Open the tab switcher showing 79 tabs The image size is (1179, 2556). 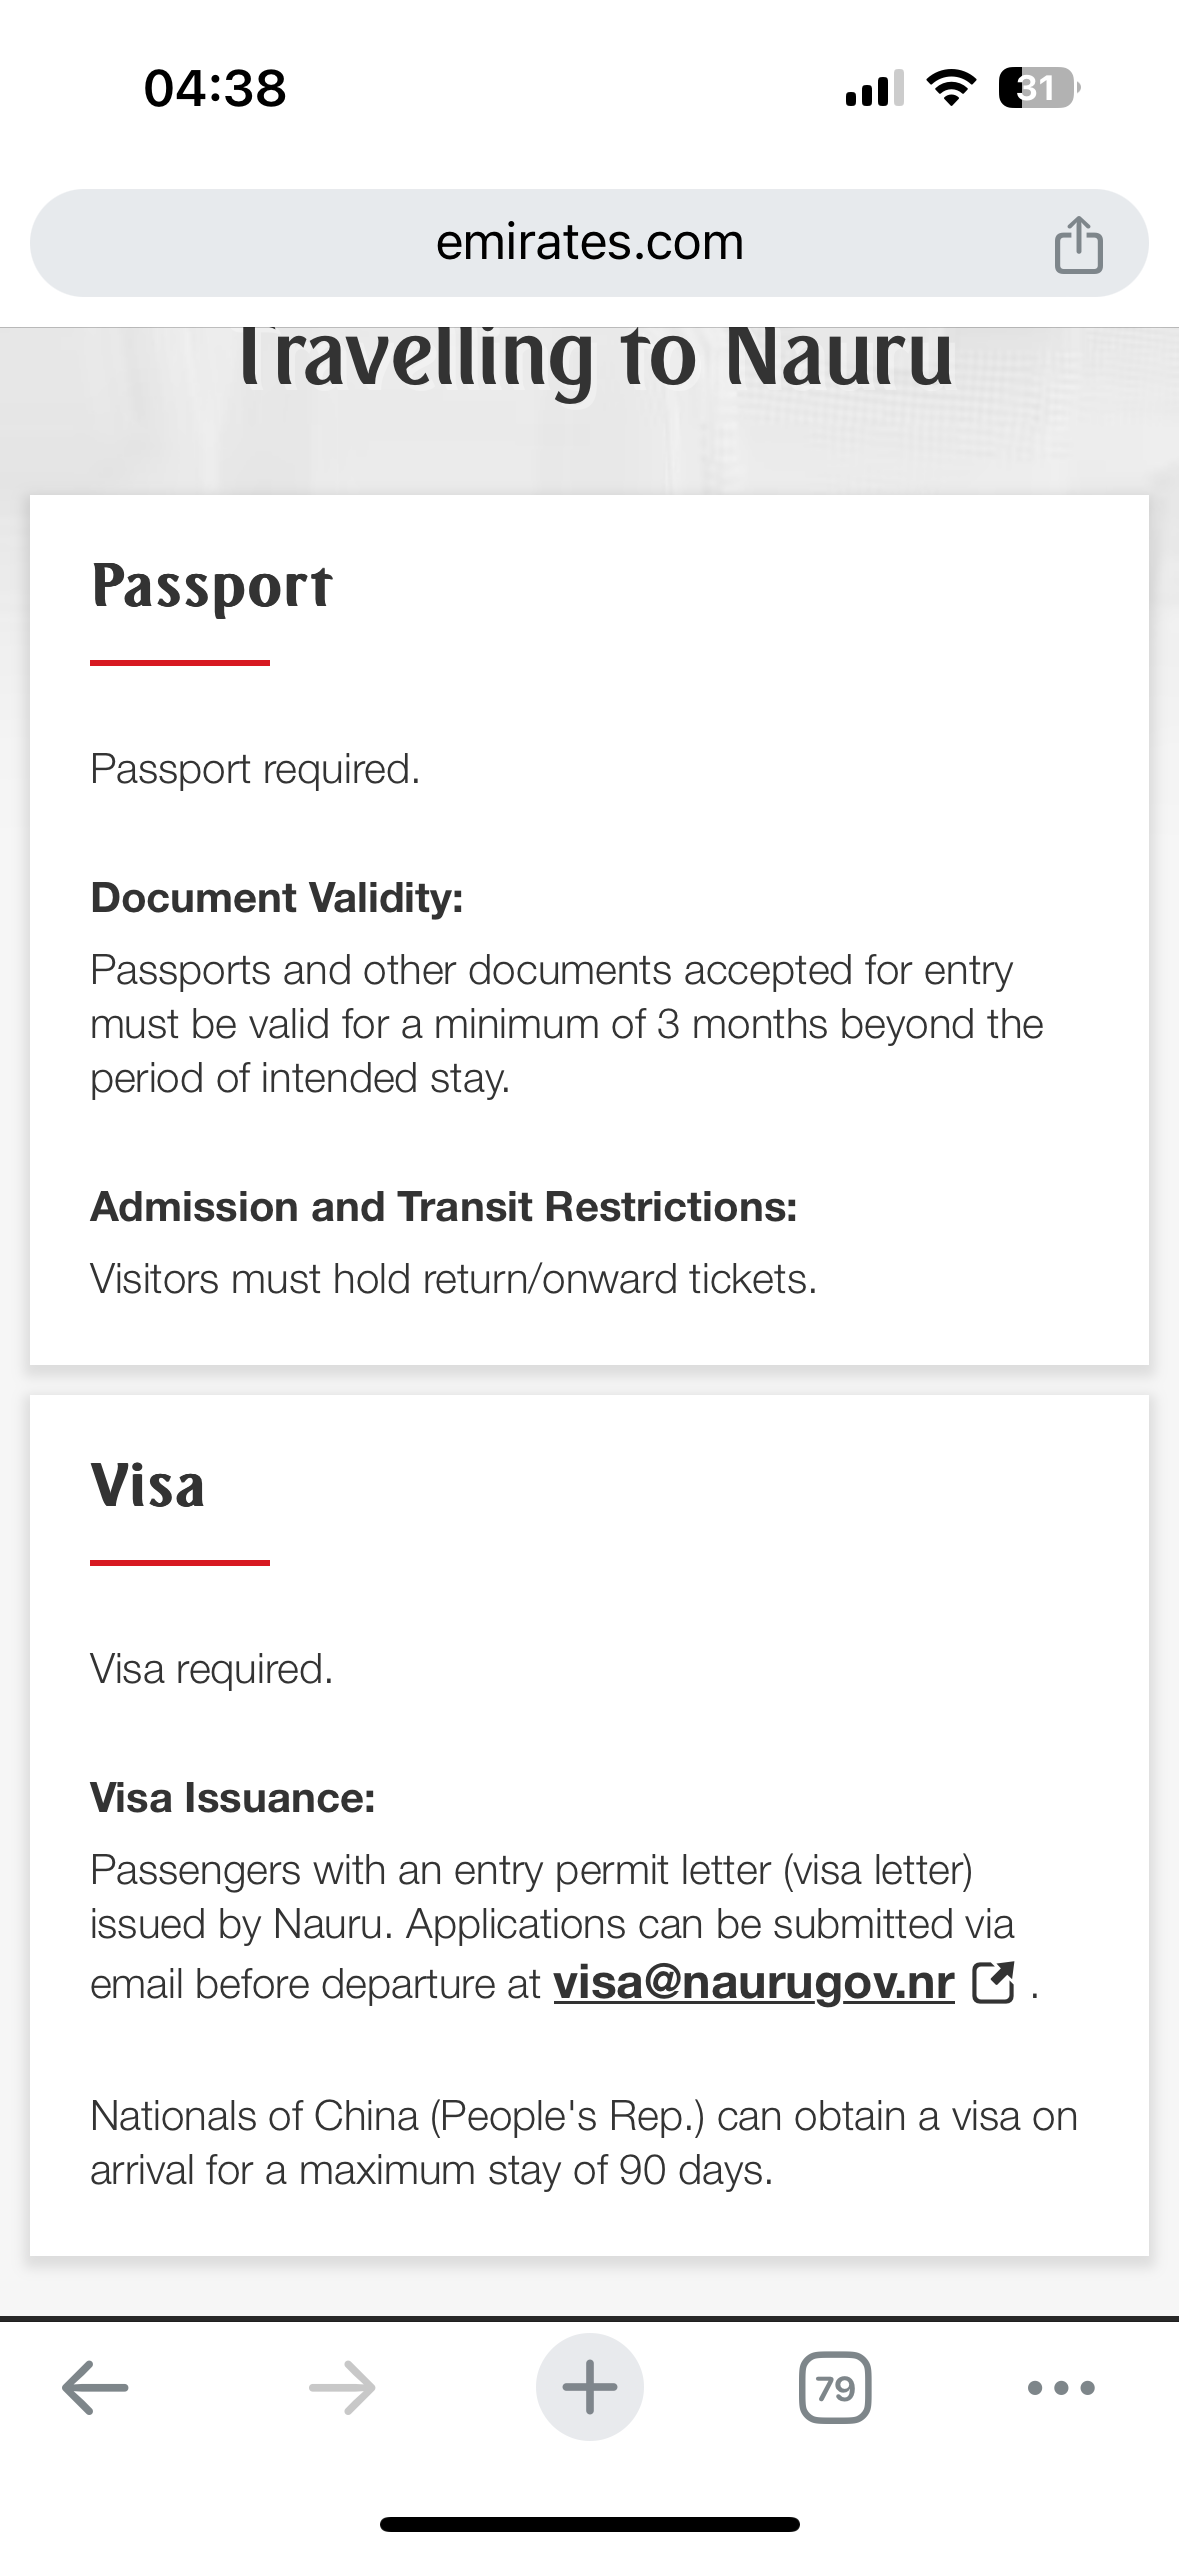tap(835, 2387)
